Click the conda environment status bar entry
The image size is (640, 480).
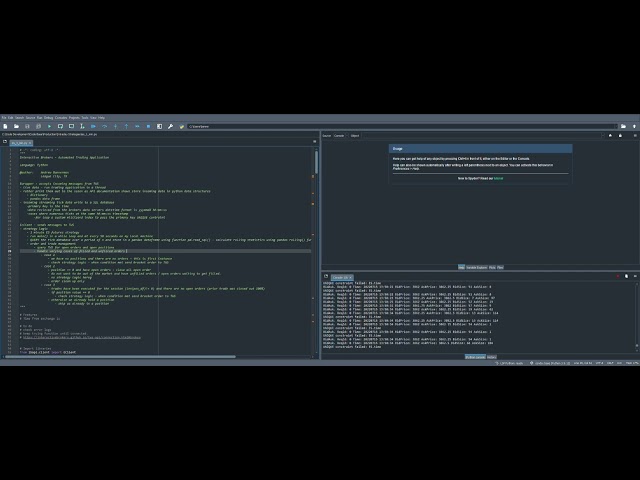pyautogui.click(x=550, y=363)
